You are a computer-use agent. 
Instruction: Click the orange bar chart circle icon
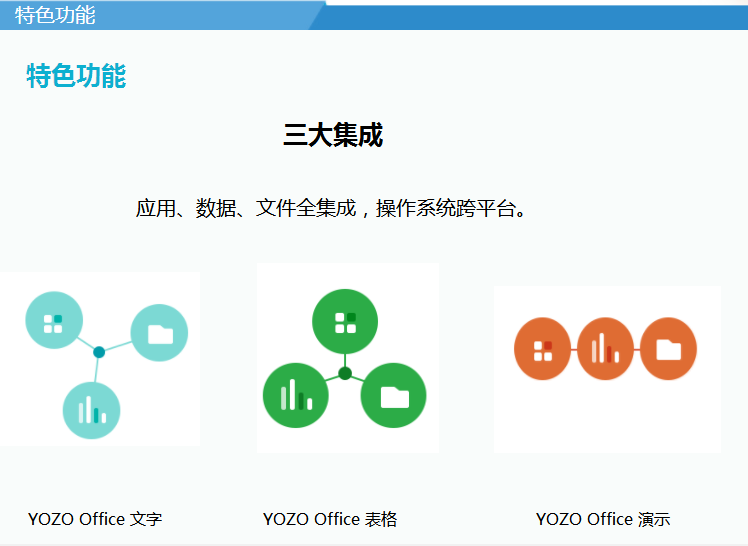(605, 349)
